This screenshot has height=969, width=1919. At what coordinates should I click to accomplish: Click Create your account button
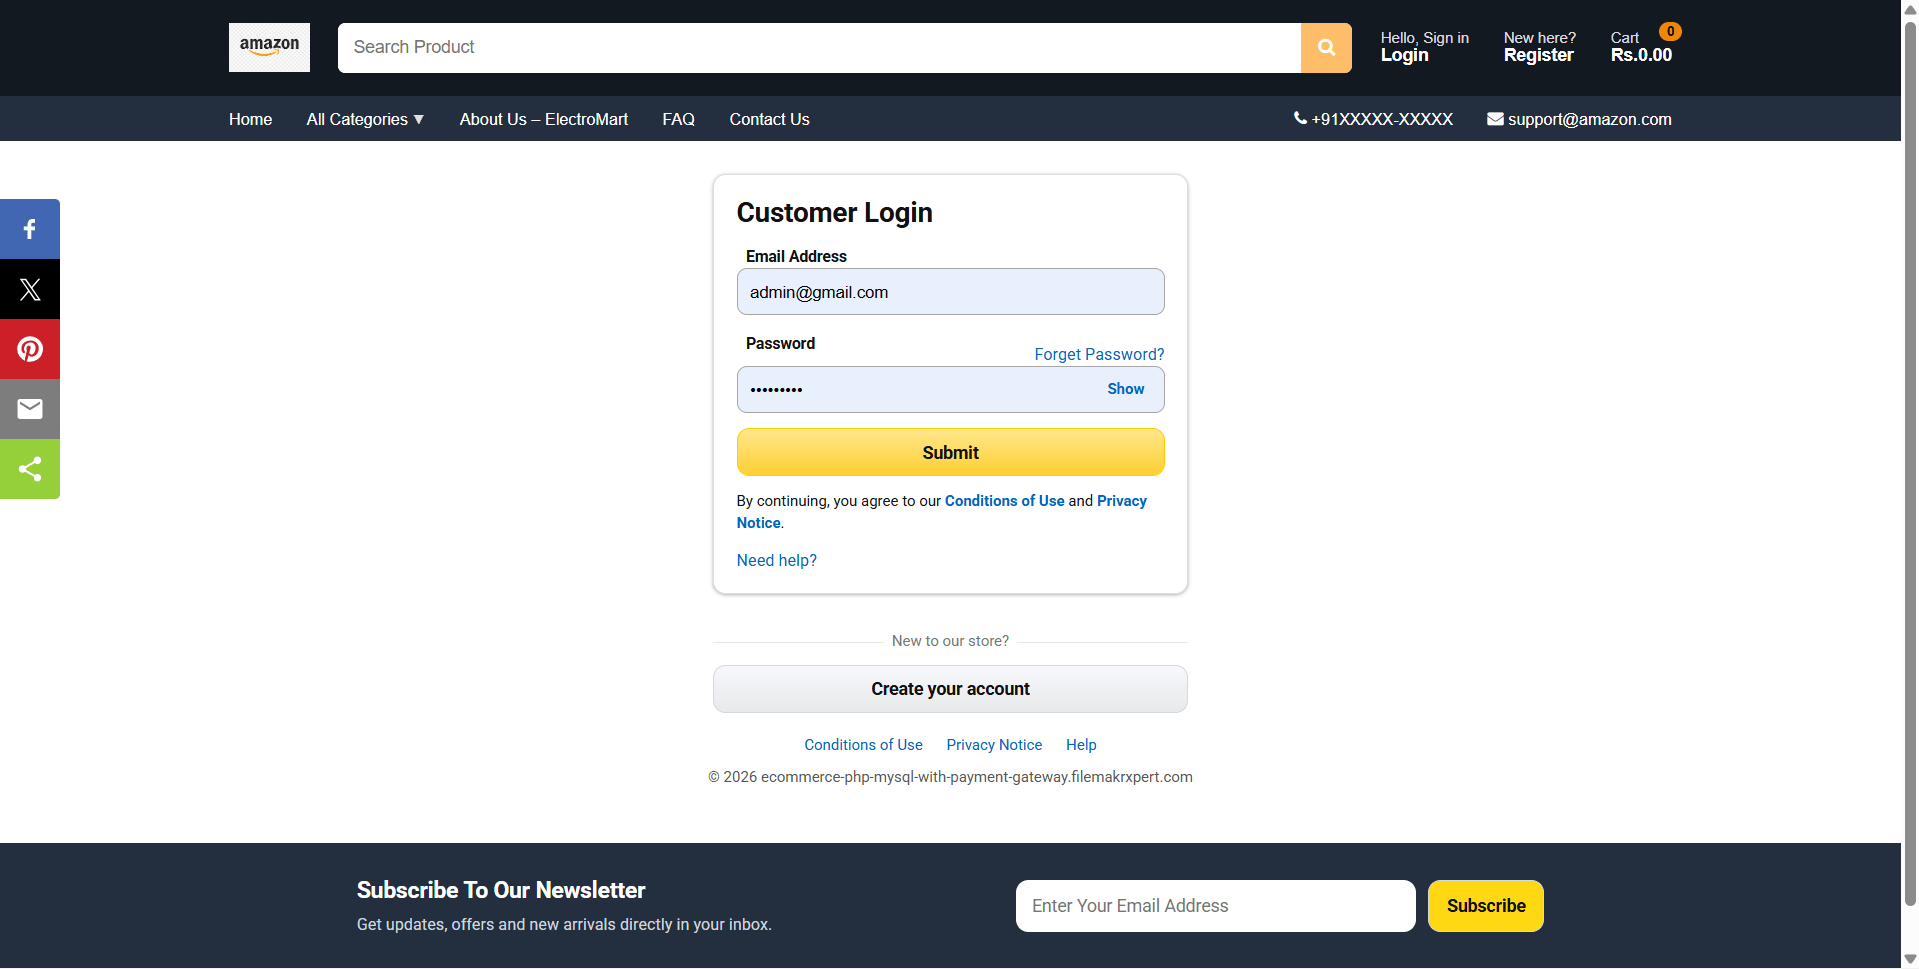click(x=950, y=689)
